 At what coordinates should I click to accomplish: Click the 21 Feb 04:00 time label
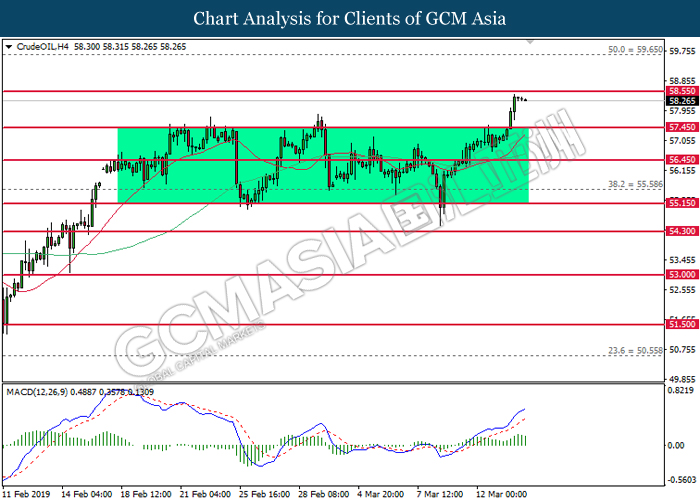click(x=205, y=494)
